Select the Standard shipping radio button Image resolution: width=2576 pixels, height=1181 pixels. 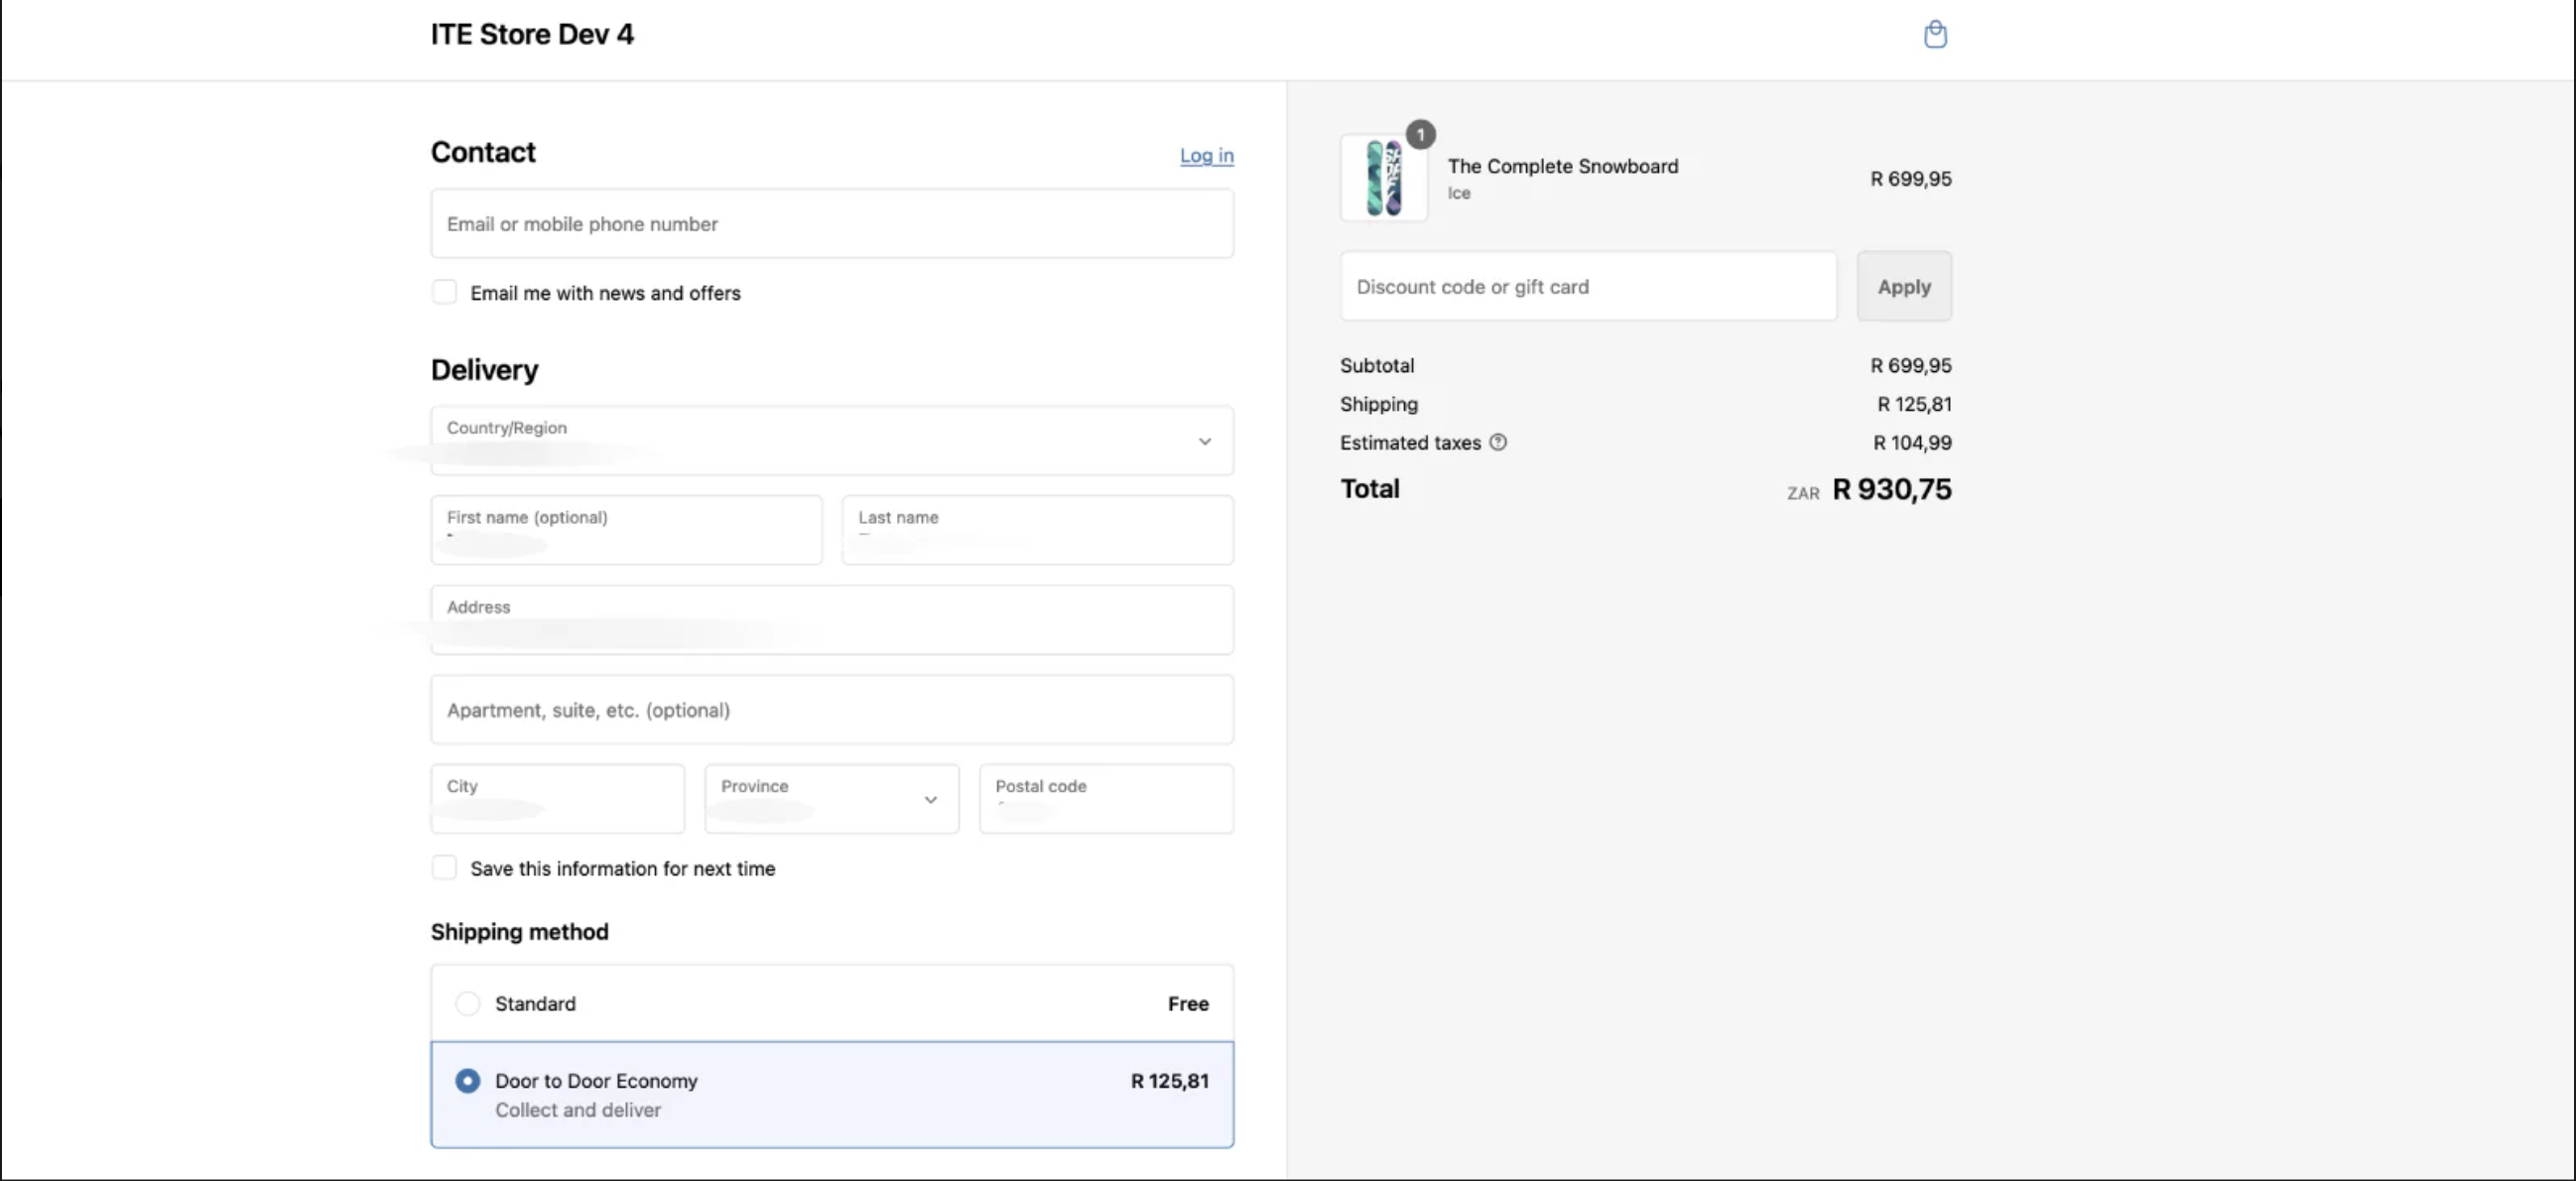(x=468, y=1003)
